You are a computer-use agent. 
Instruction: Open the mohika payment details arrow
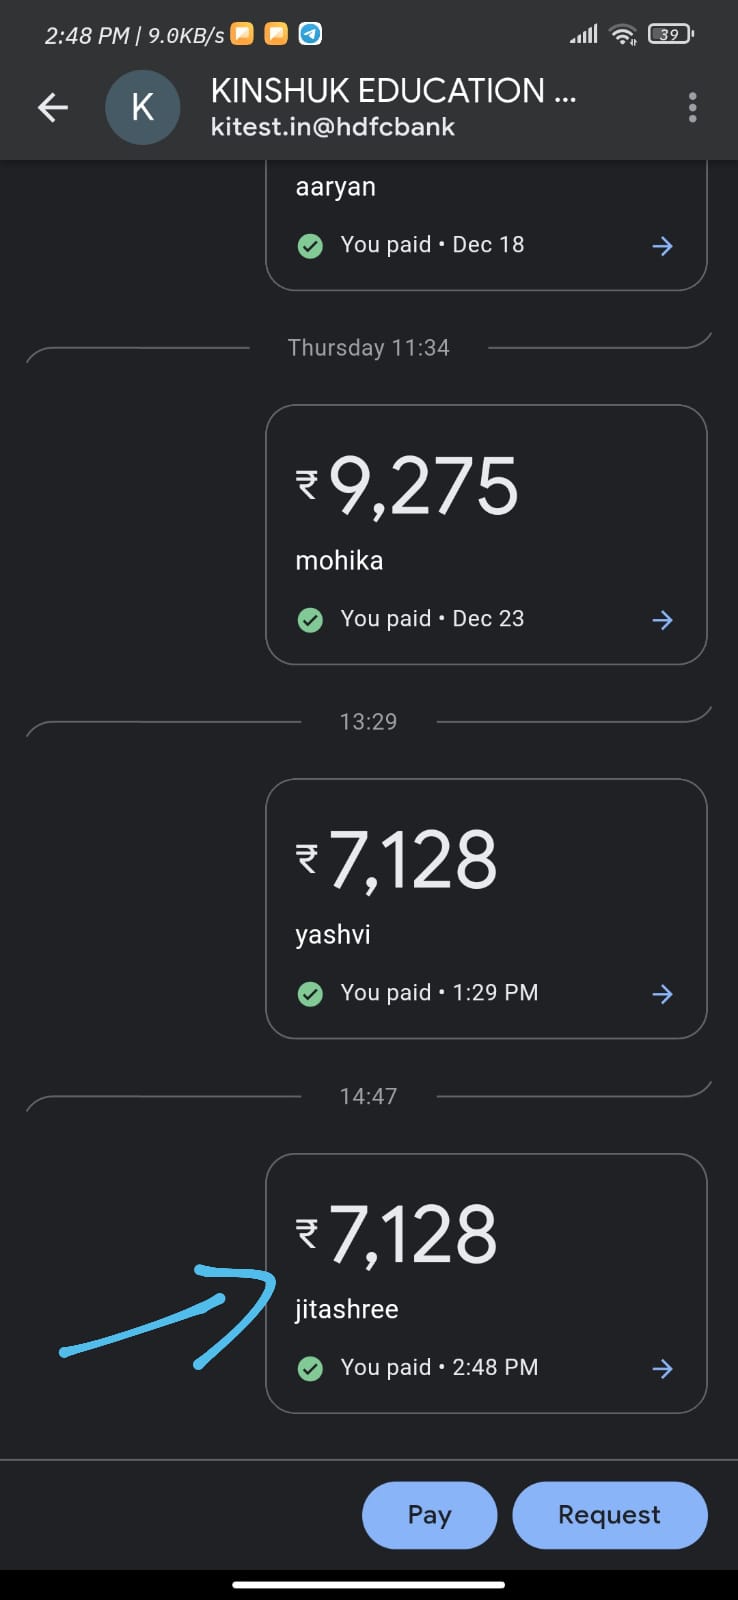point(662,620)
